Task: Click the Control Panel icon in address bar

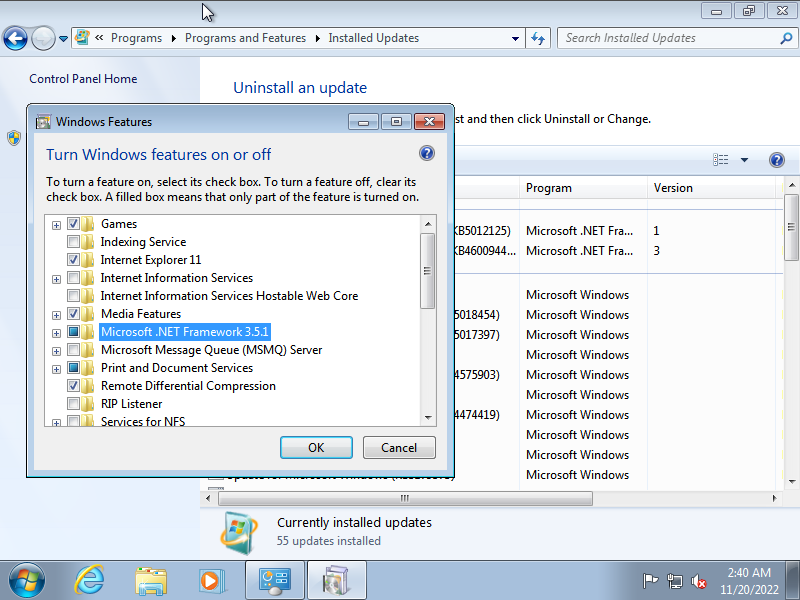Action: coord(82,37)
